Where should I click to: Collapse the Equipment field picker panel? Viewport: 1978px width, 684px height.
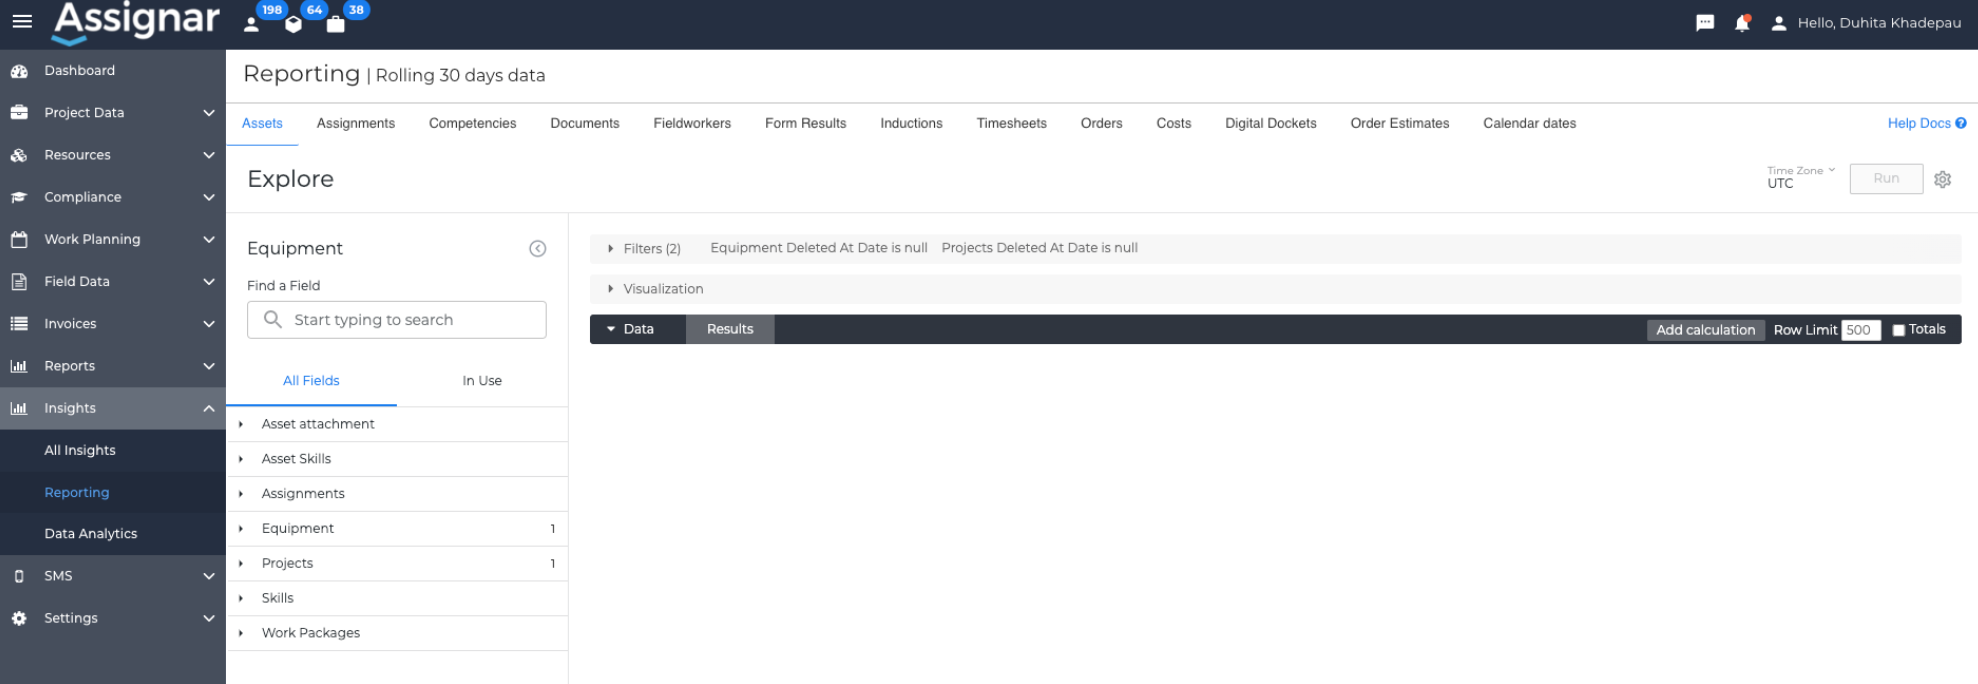pos(537,248)
